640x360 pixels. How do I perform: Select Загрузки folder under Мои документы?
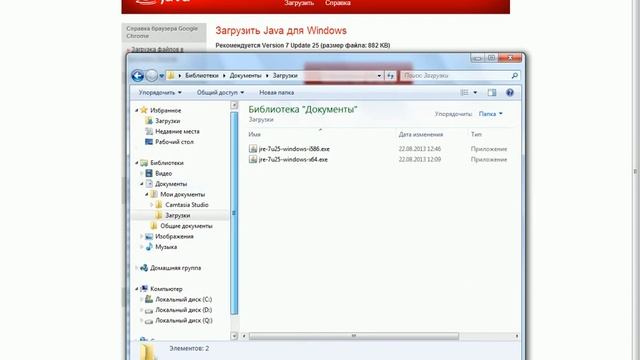178,216
